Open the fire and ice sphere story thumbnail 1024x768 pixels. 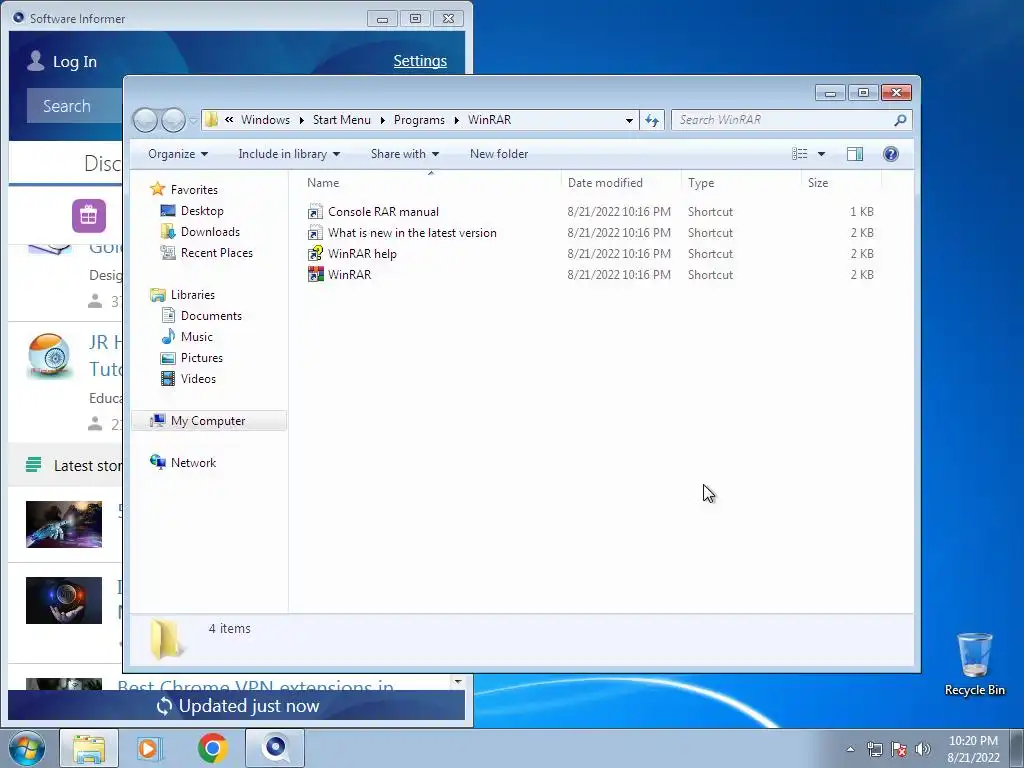64,600
